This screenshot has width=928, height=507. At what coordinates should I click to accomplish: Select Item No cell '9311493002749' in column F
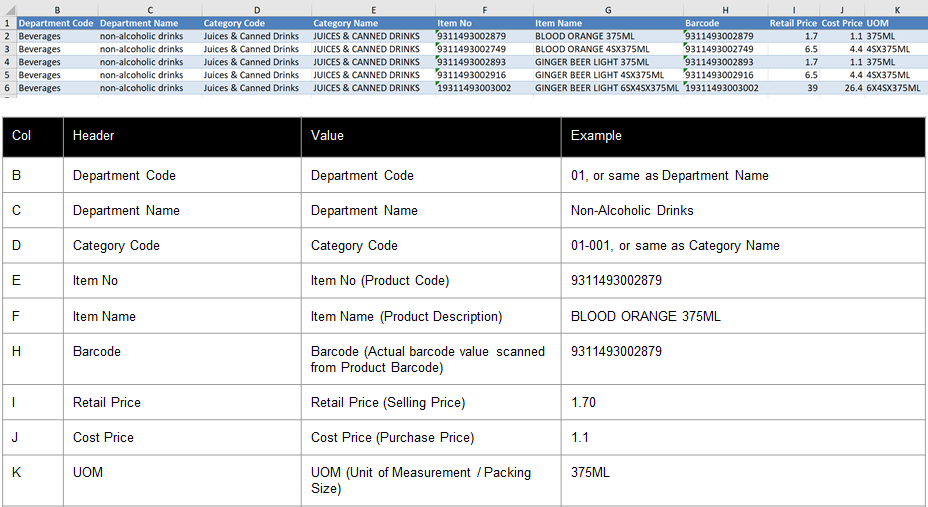(484, 49)
